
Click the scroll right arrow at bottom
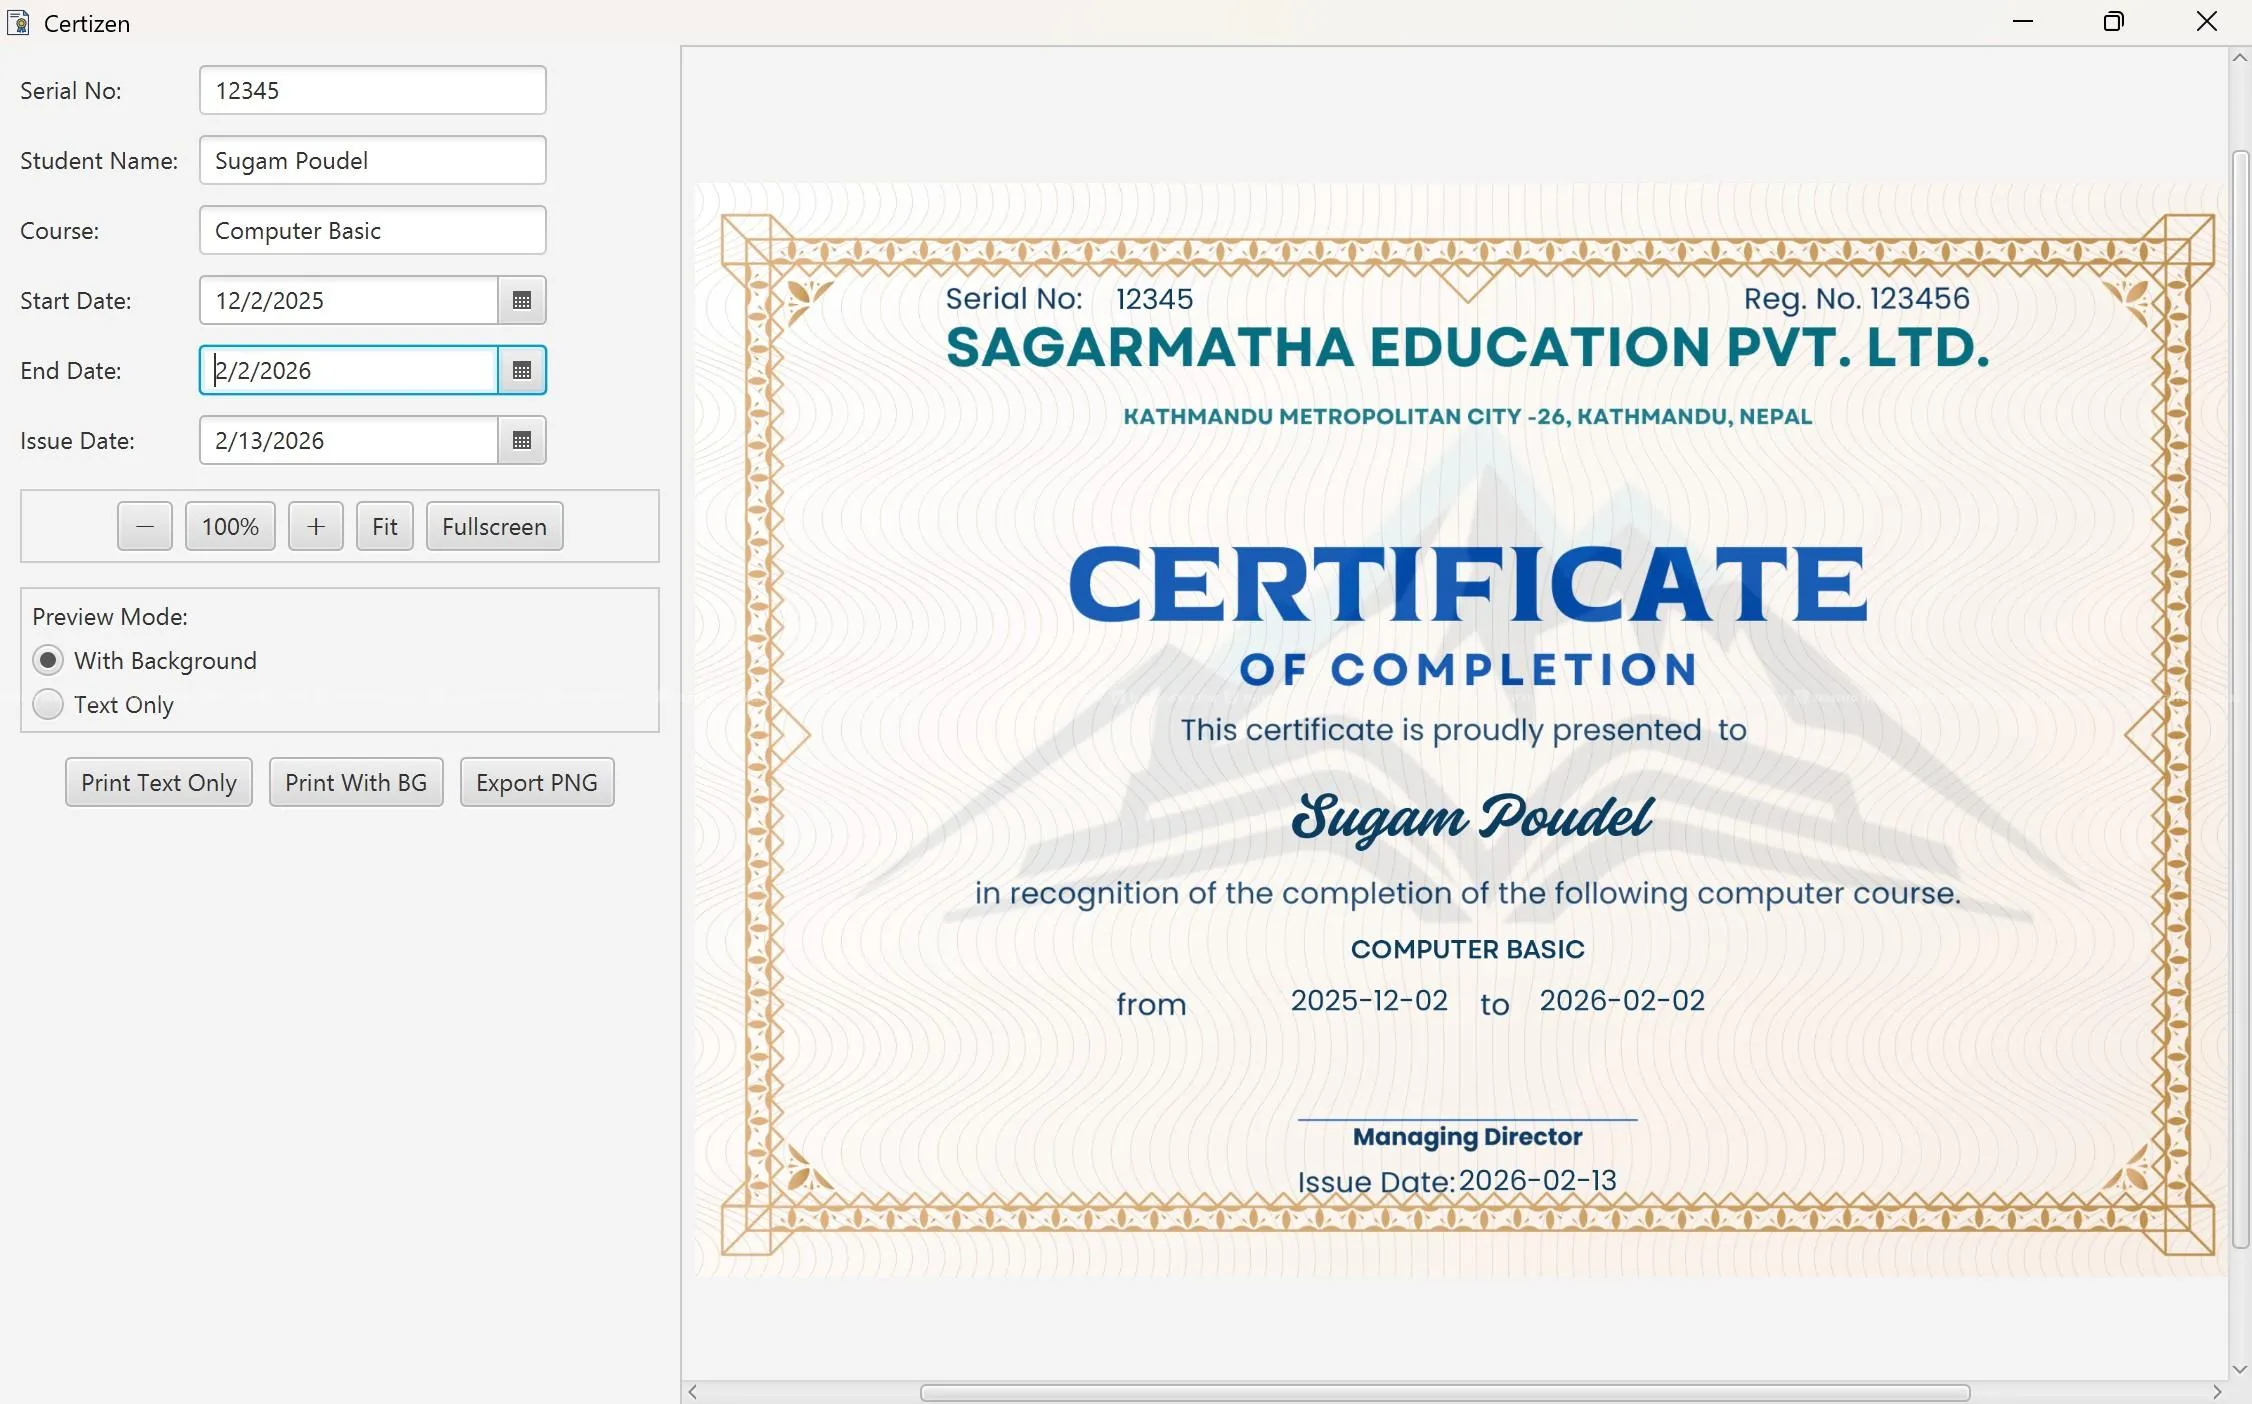(2216, 1392)
